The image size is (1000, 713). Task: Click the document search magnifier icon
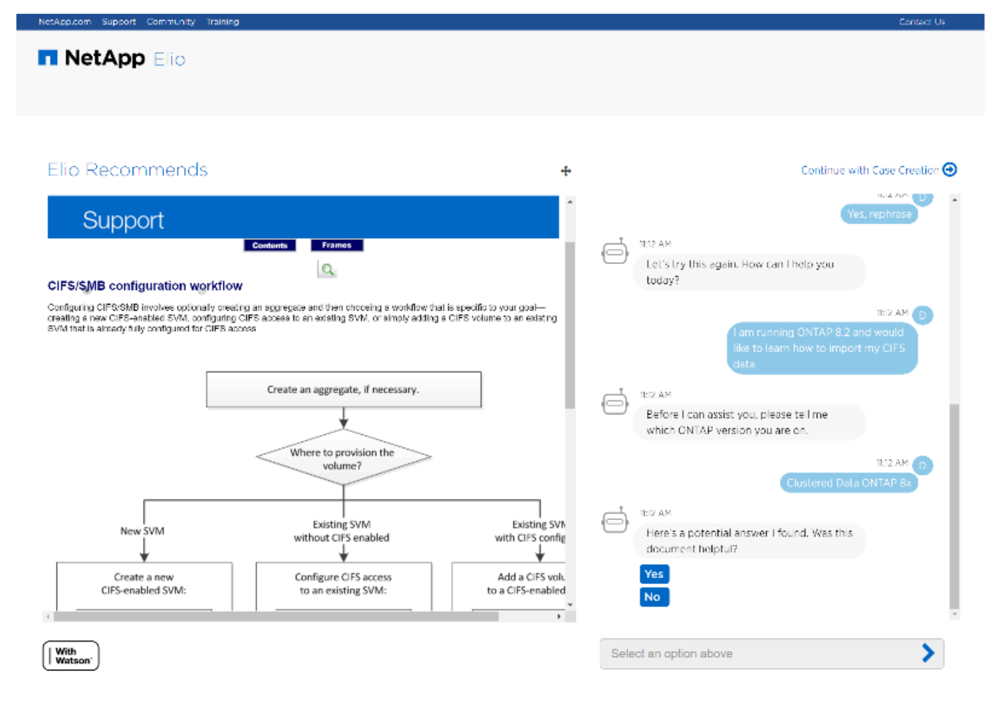click(327, 270)
